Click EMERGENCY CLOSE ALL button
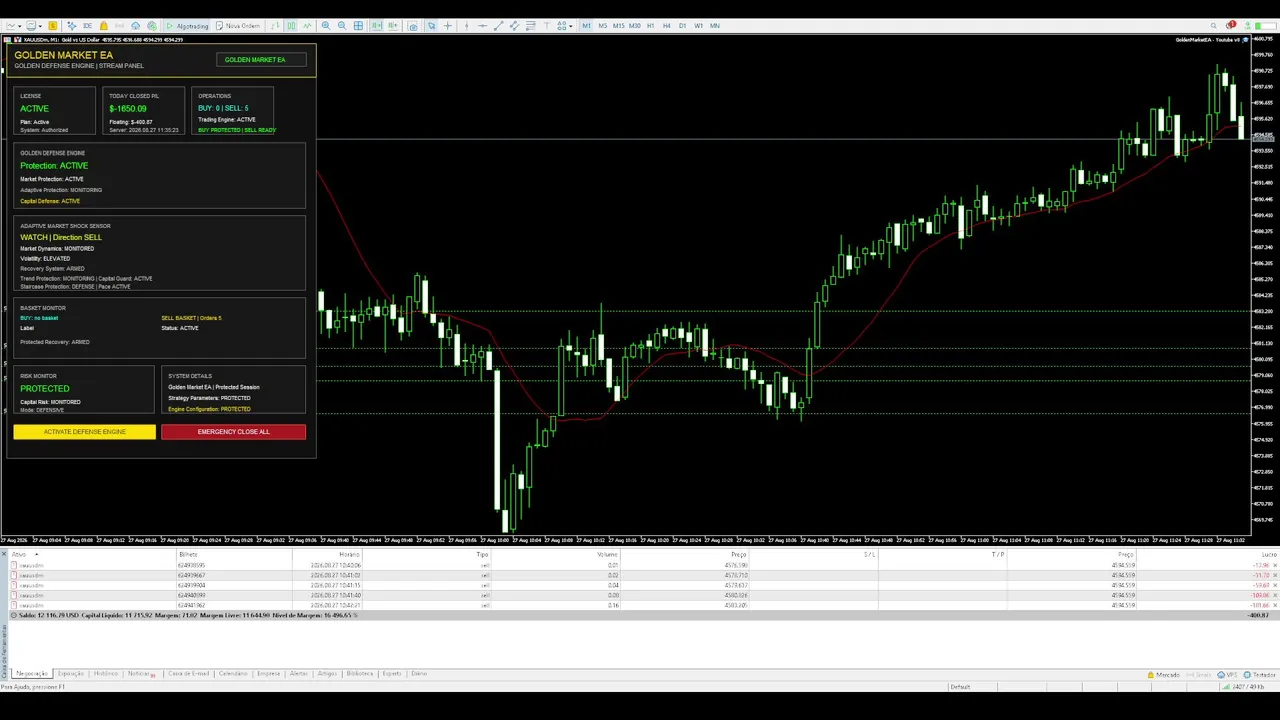Viewport: 1280px width, 720px height. [233, 432]
